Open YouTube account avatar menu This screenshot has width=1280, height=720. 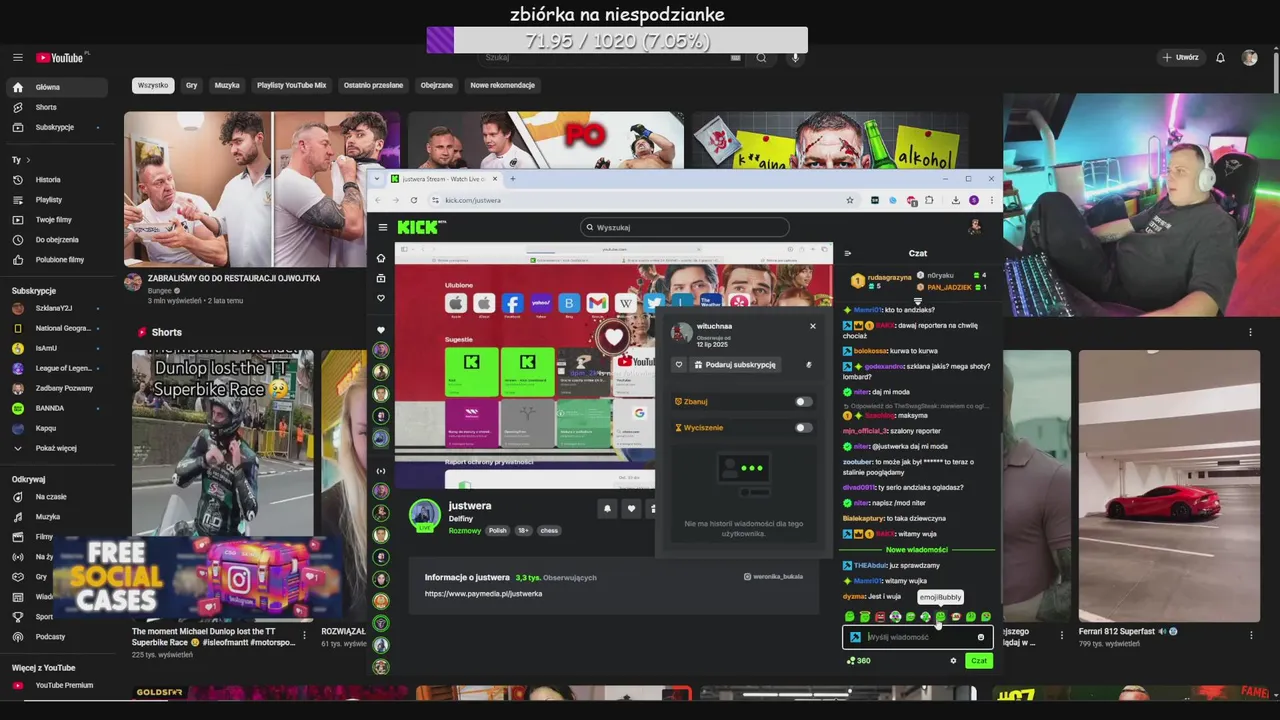point(1249,58)
